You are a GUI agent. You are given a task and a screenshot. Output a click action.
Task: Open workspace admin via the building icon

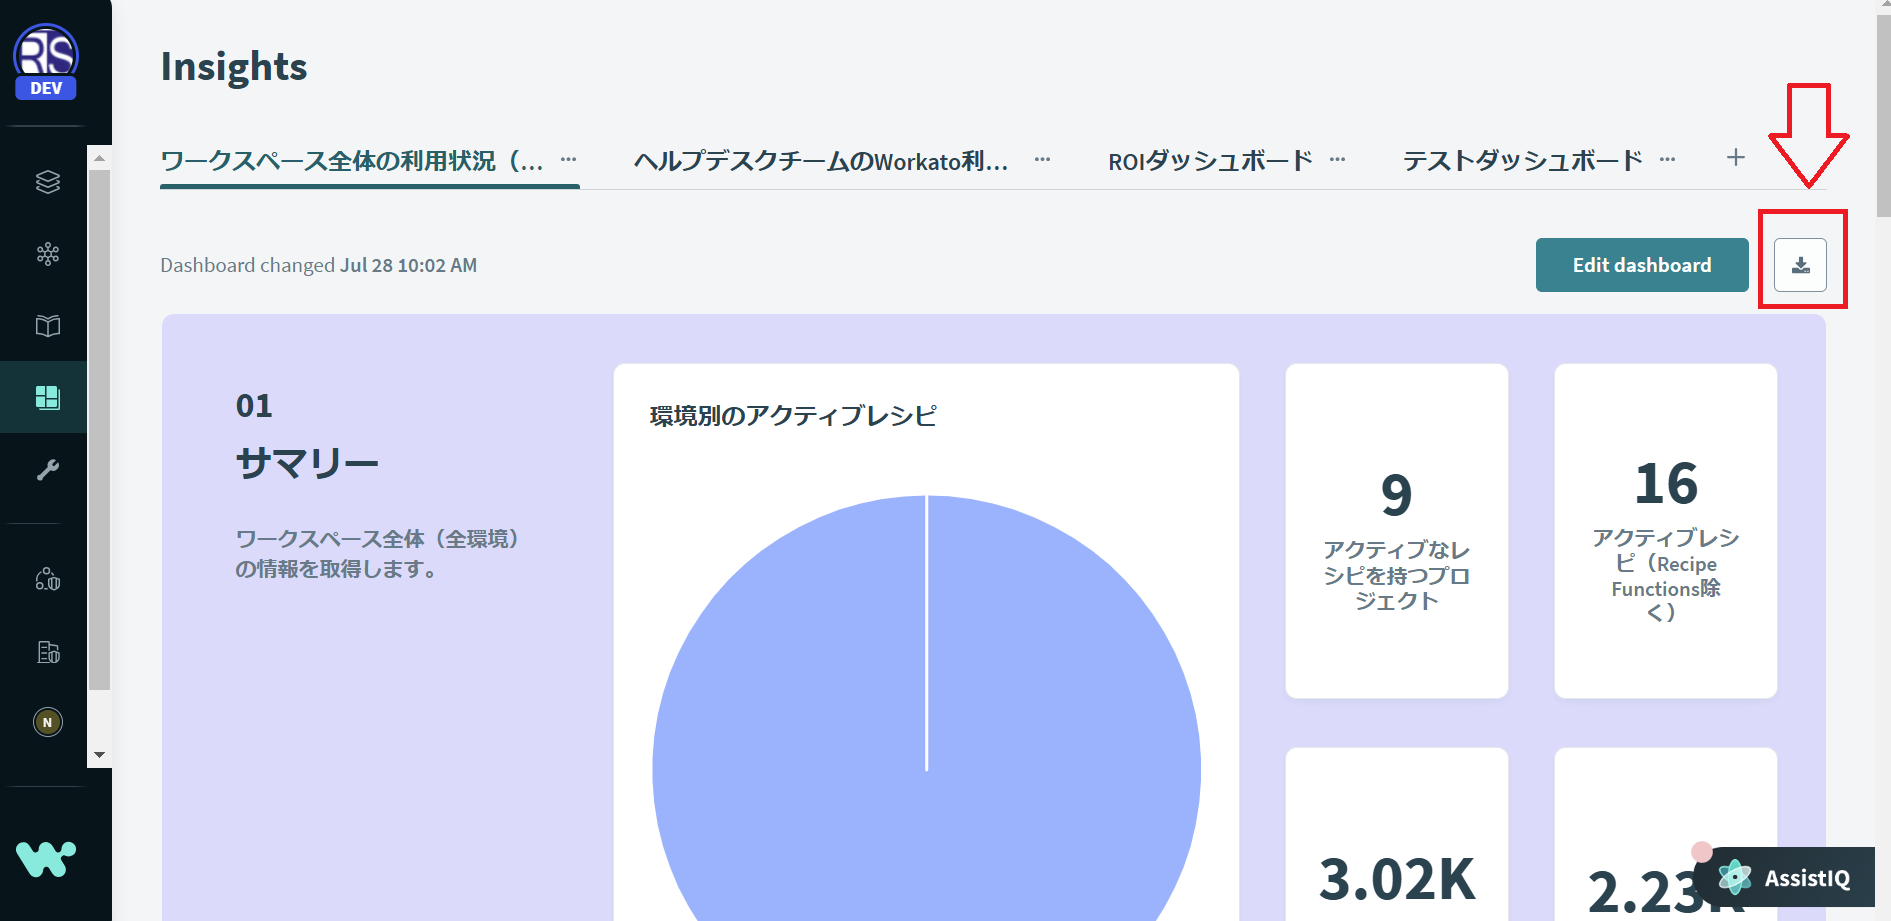pos(44,652)
